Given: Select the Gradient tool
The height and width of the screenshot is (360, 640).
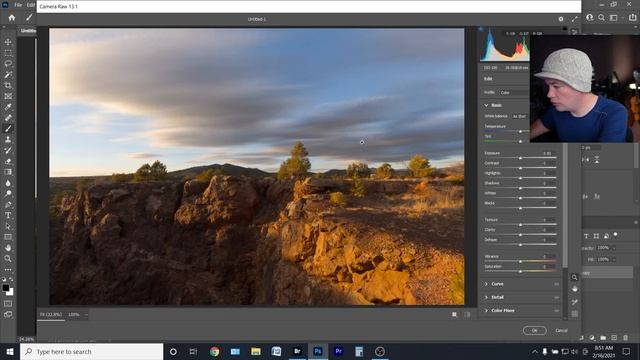Looking at the screenshot, I should click(8, 172).
